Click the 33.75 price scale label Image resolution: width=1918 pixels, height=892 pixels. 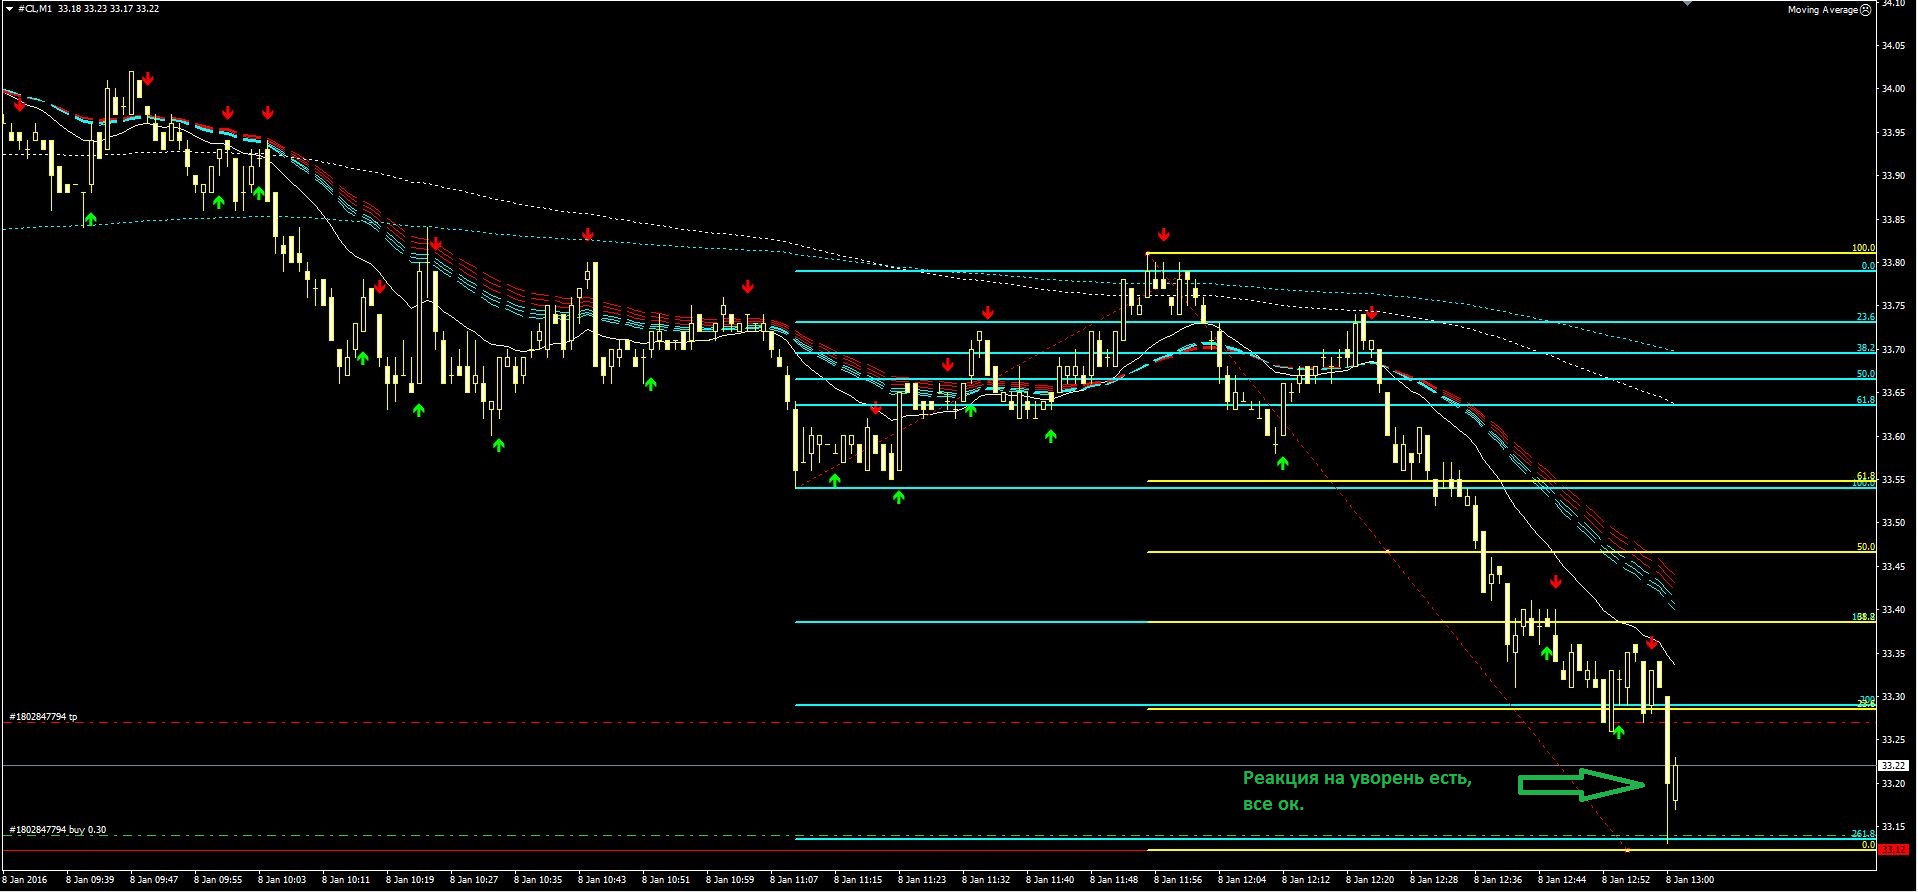1893,306
